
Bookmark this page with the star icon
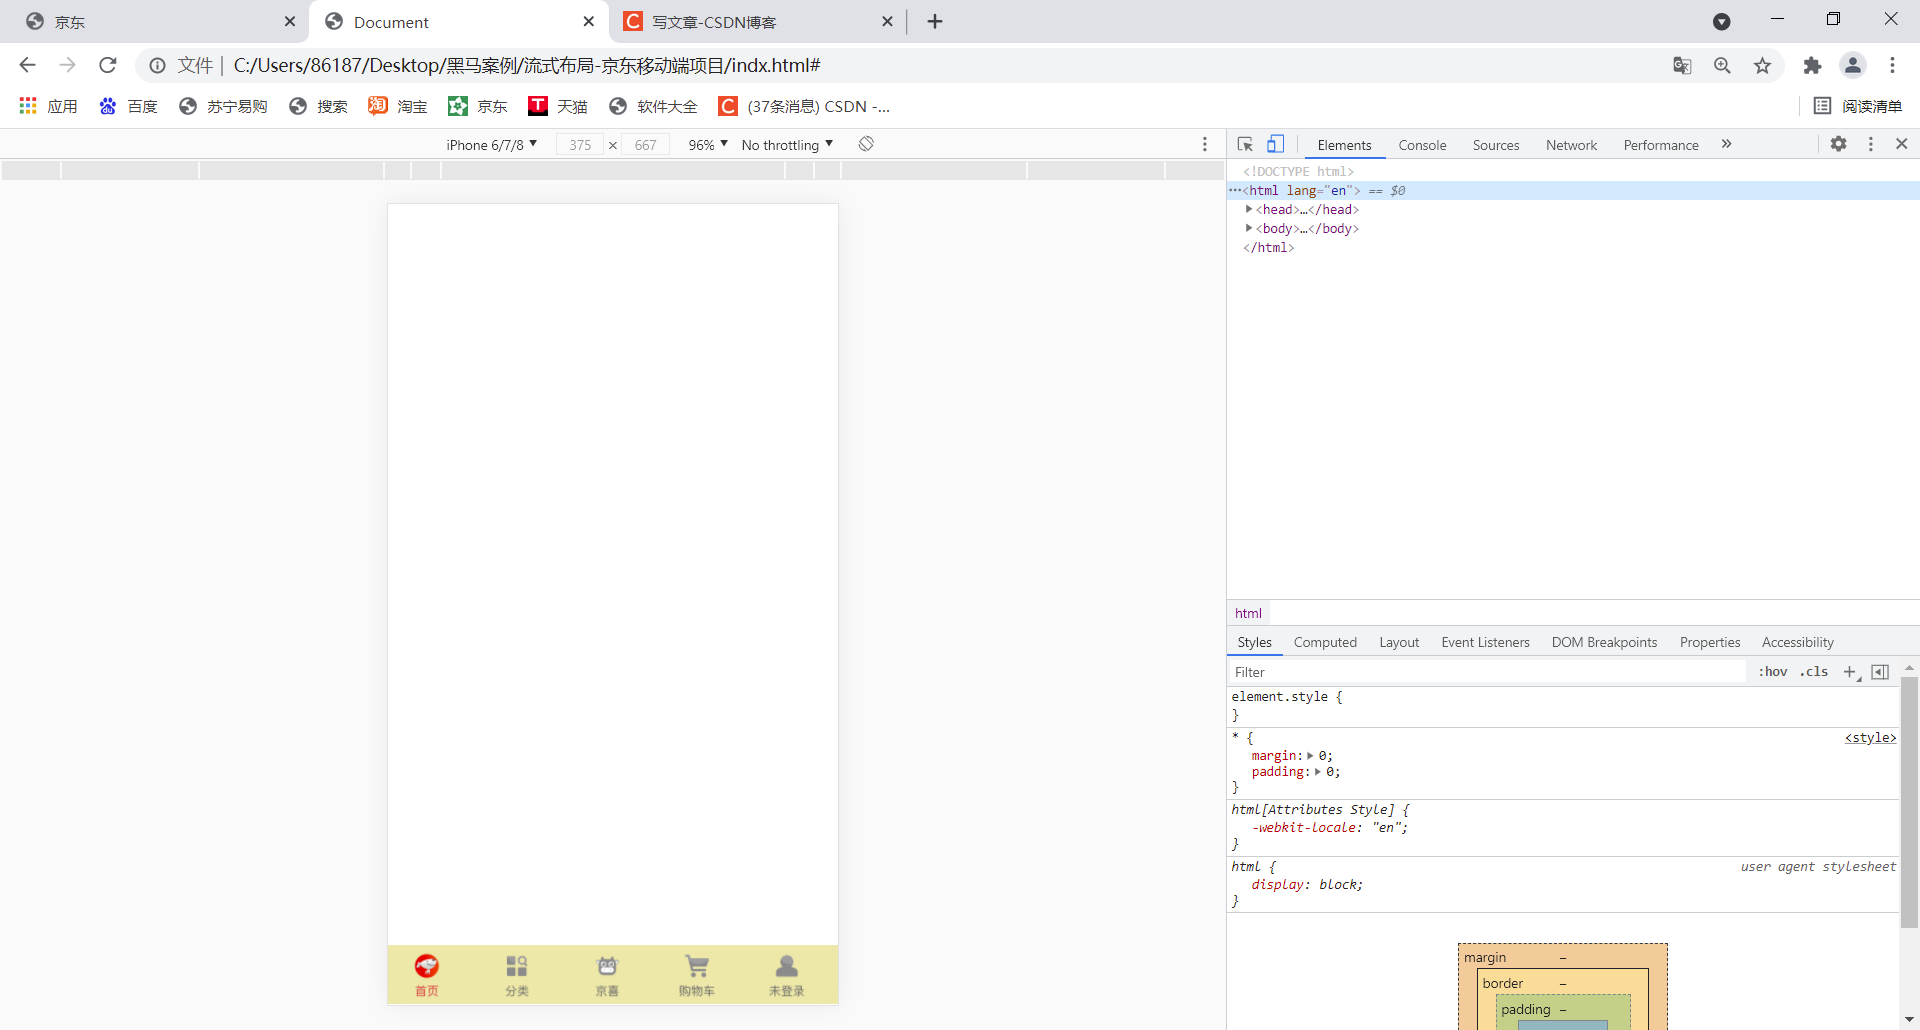(1762, 65)
